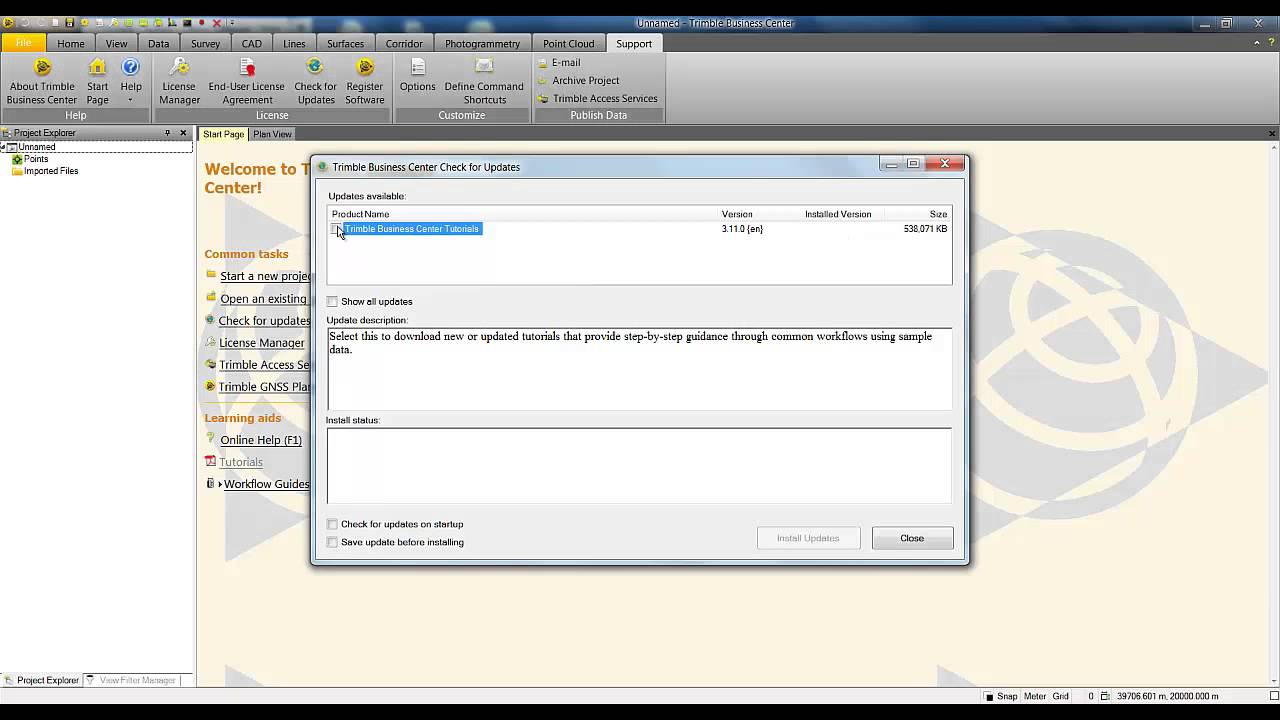Close the Start Page tab area

[1272, 134]
